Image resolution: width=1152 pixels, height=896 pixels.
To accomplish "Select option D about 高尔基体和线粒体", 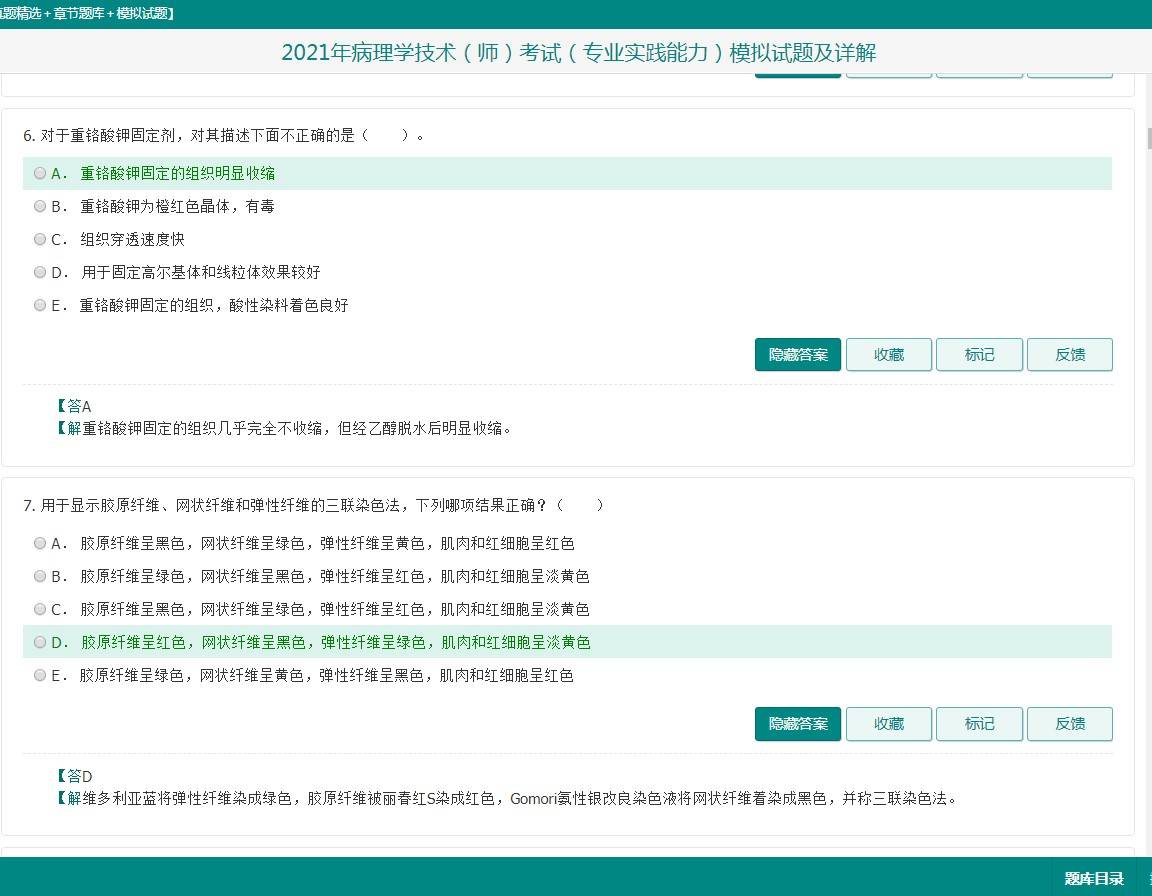I will coord(40,272).
